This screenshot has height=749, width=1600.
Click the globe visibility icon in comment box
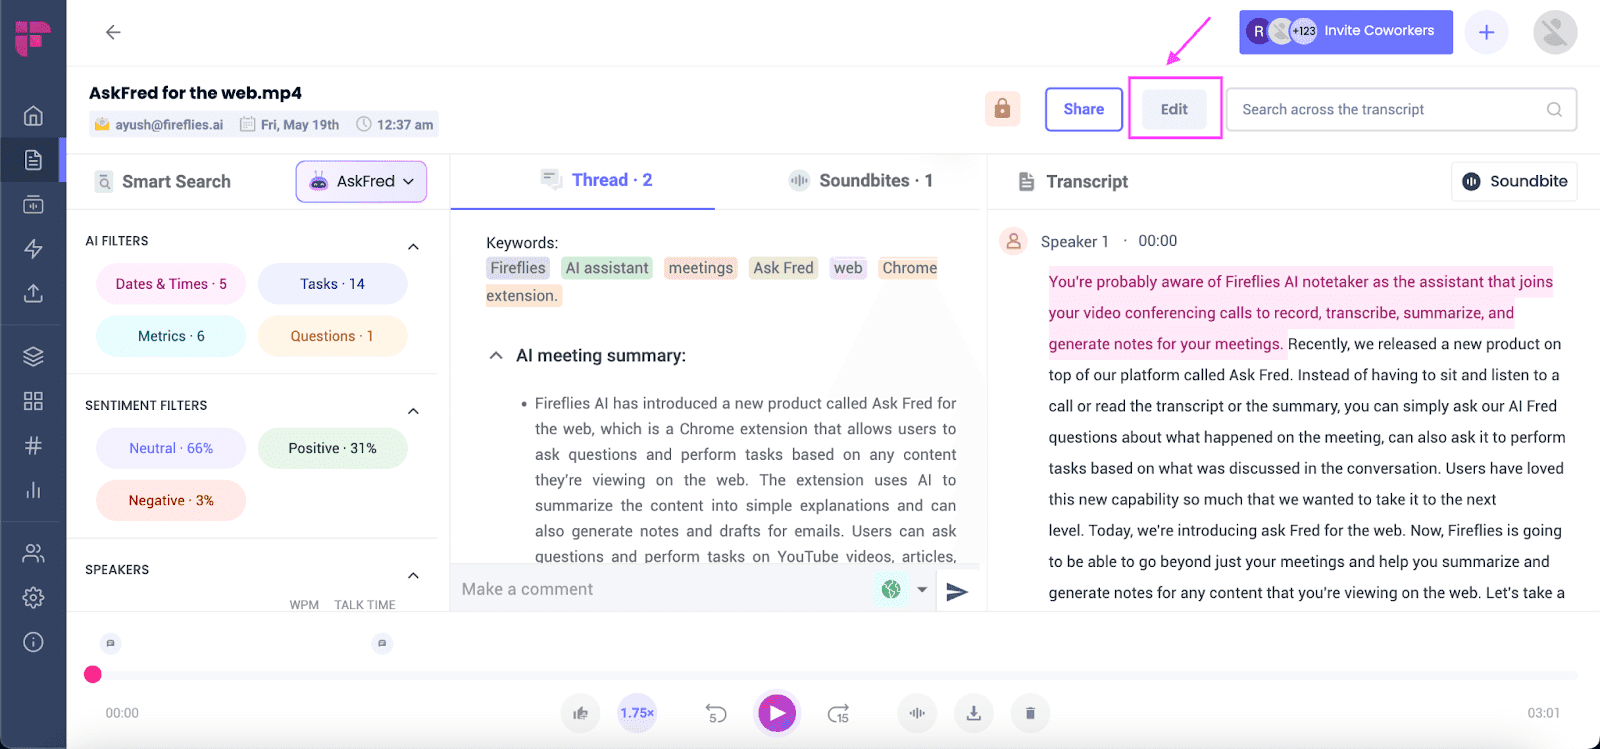pos(891,590)
